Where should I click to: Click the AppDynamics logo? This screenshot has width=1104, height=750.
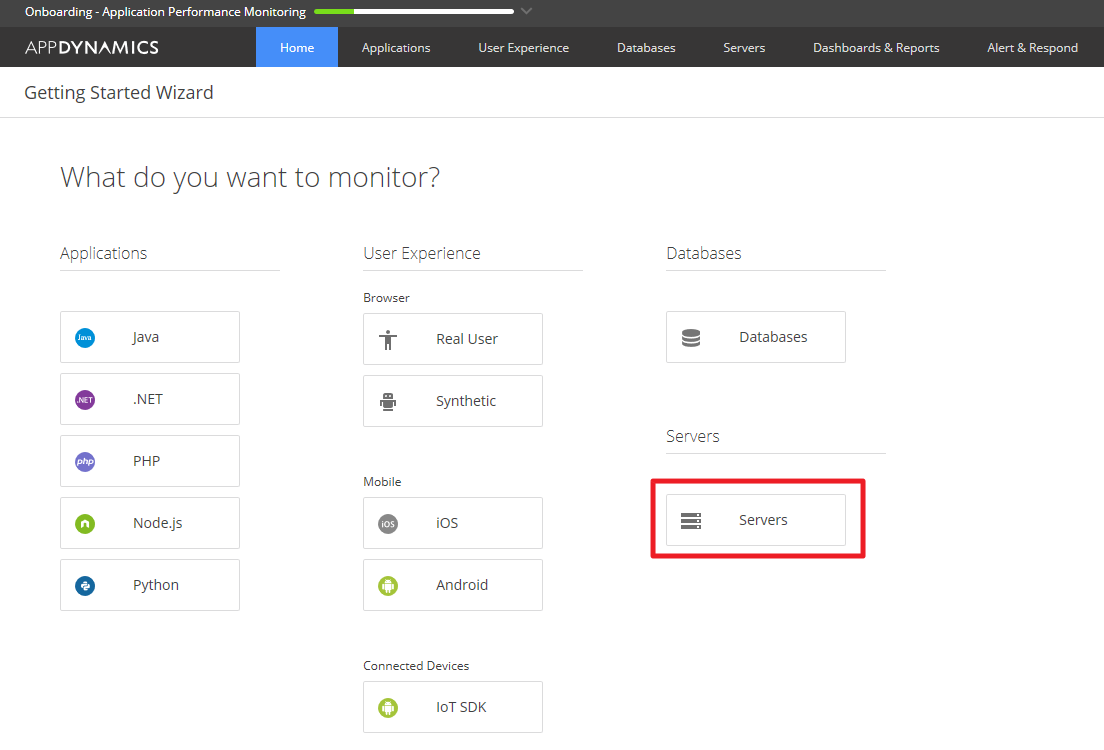(x=92, y=47)
